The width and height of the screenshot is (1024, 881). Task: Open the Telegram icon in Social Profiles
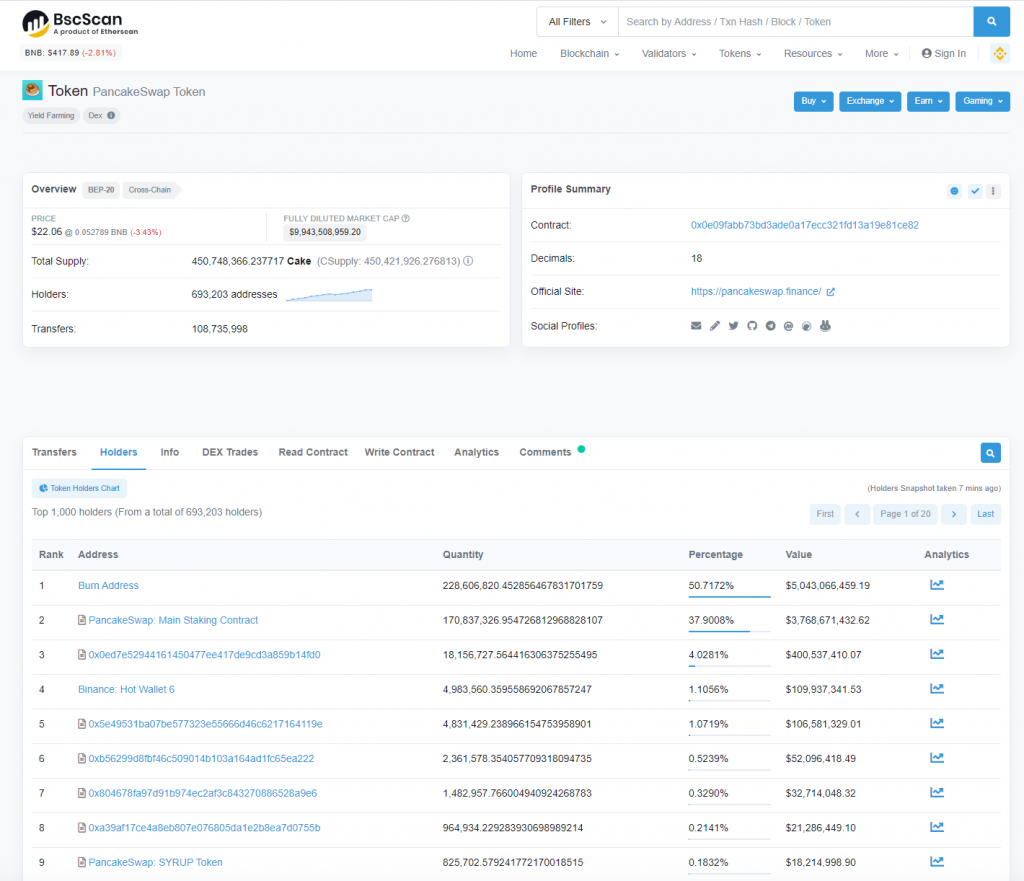770,326
